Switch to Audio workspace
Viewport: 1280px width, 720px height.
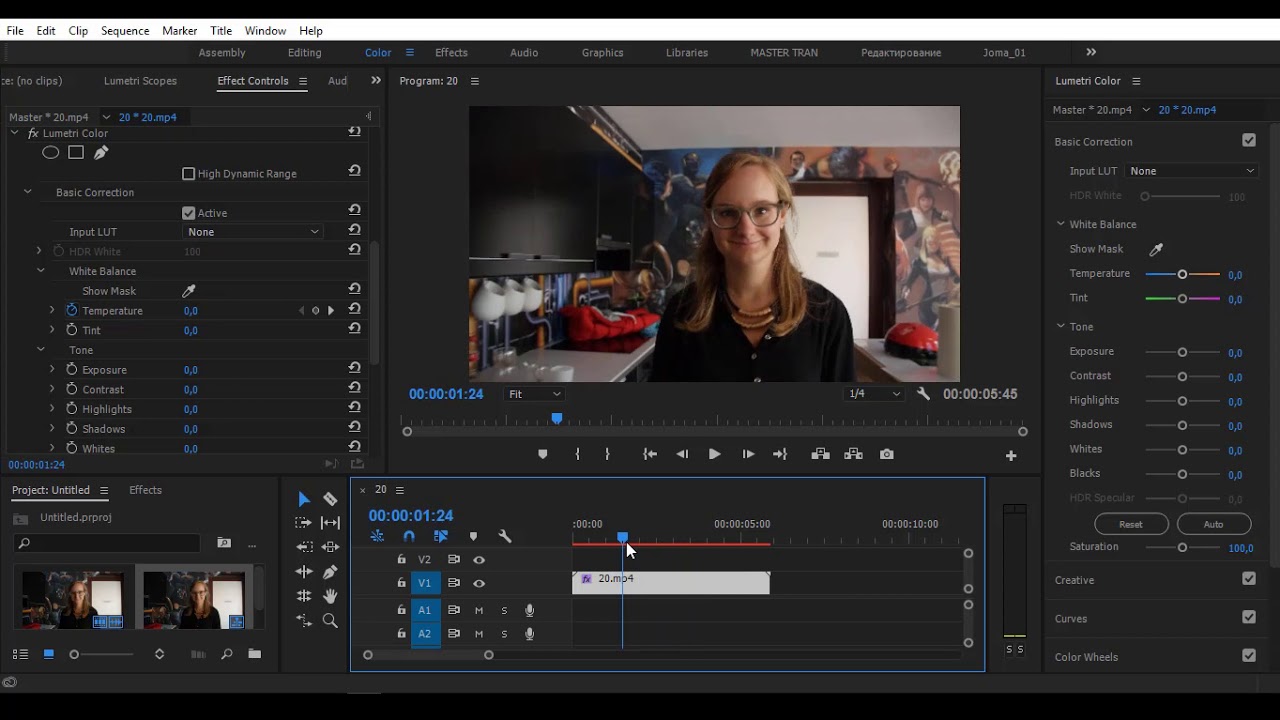pos(524,53)
